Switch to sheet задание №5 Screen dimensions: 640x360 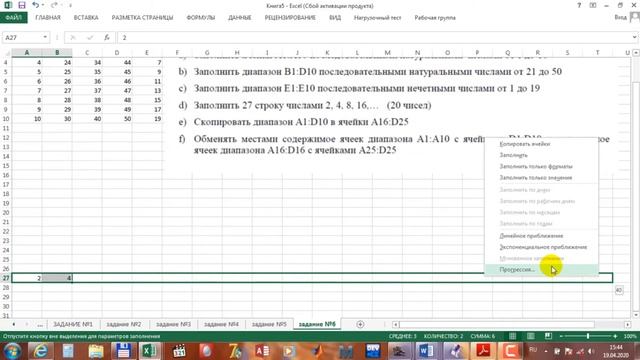click(269, 324)
